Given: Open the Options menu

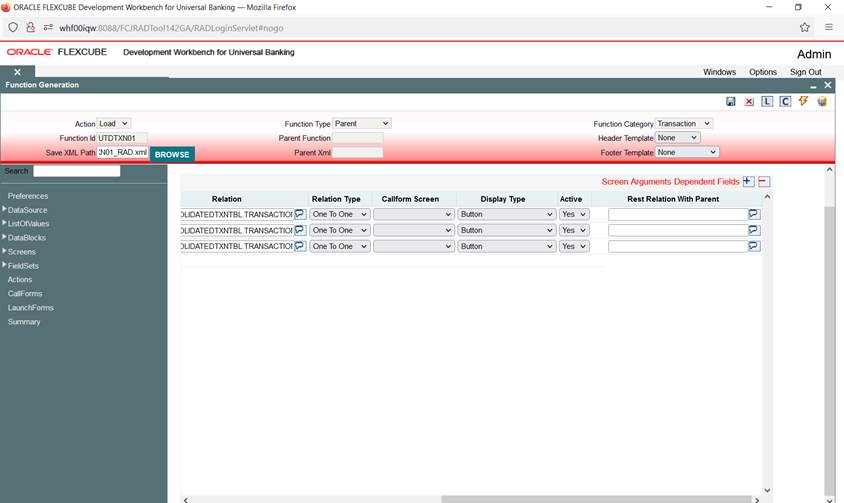Looking at the screenshot, I should tap(763, 72).
